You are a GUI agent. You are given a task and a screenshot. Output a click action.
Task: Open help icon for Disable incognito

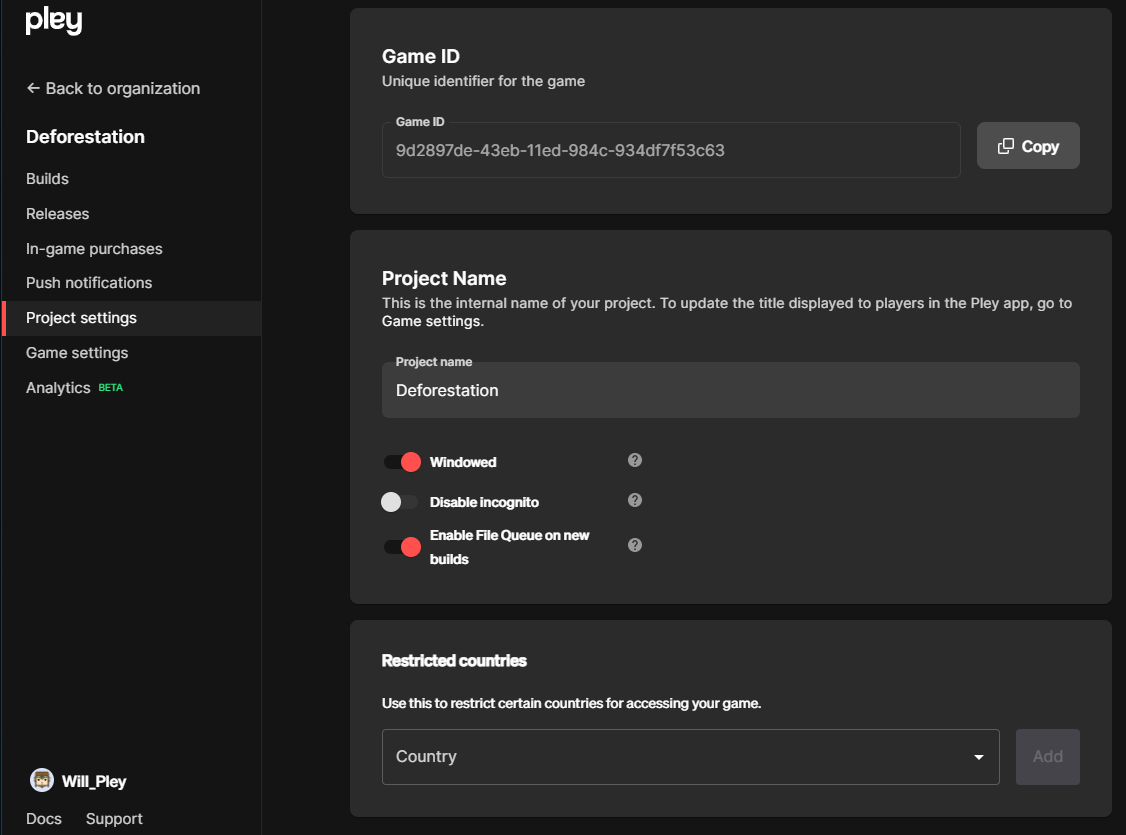pos(635,500)
